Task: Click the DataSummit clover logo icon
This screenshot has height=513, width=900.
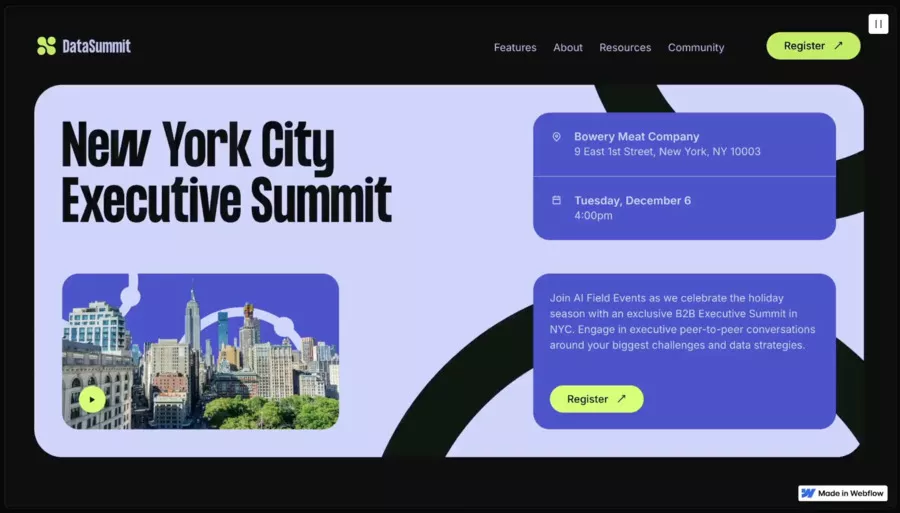Action: click(x=46, y=46)
